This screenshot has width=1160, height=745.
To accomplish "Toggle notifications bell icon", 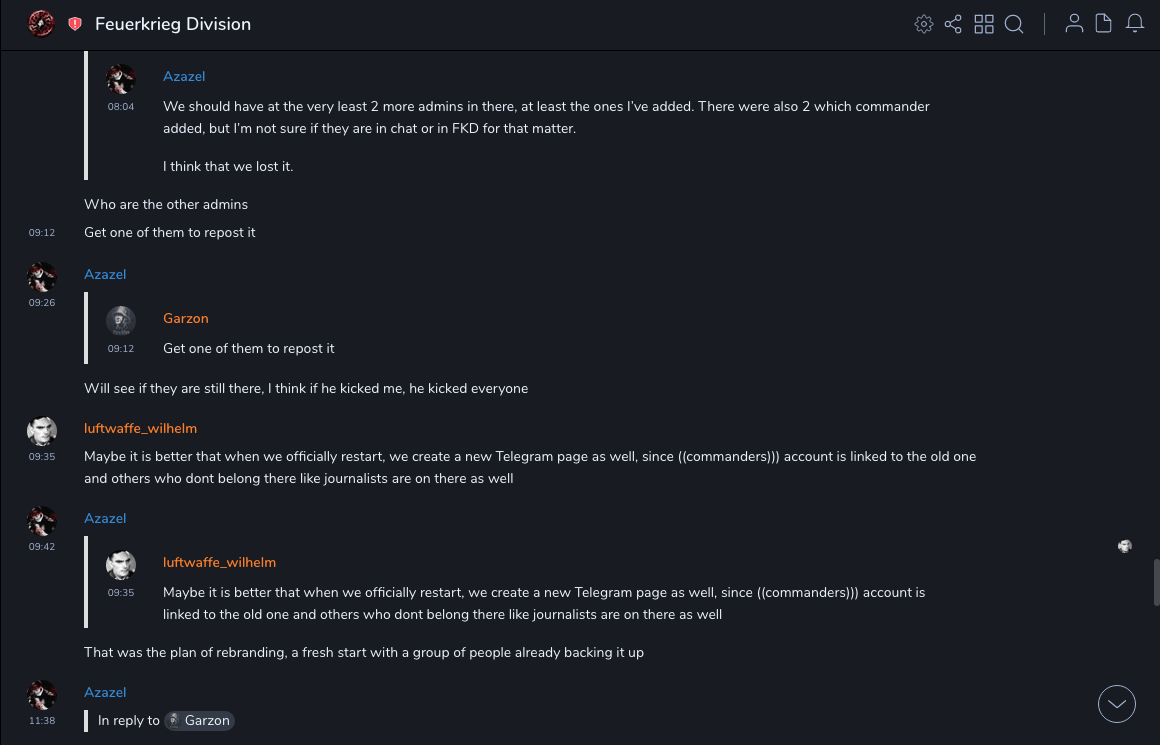I will coord(1135,24).
